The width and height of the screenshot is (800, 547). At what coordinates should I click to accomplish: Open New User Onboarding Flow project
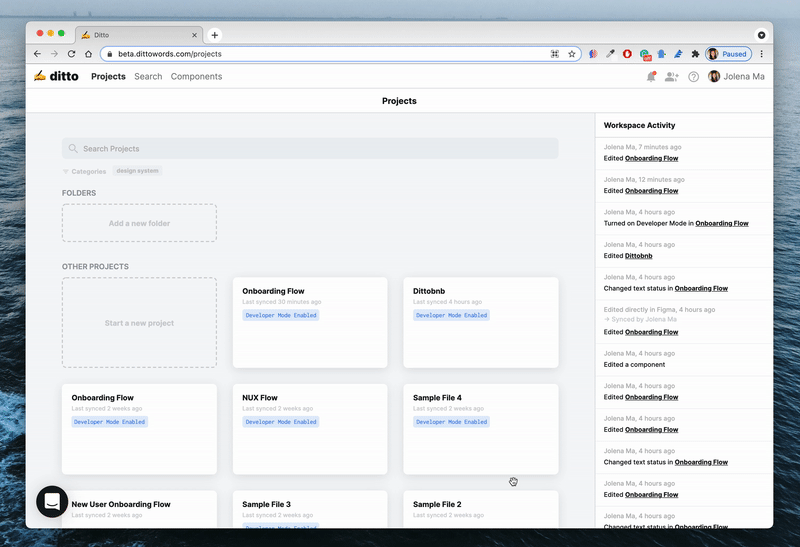tap(139, 509)
